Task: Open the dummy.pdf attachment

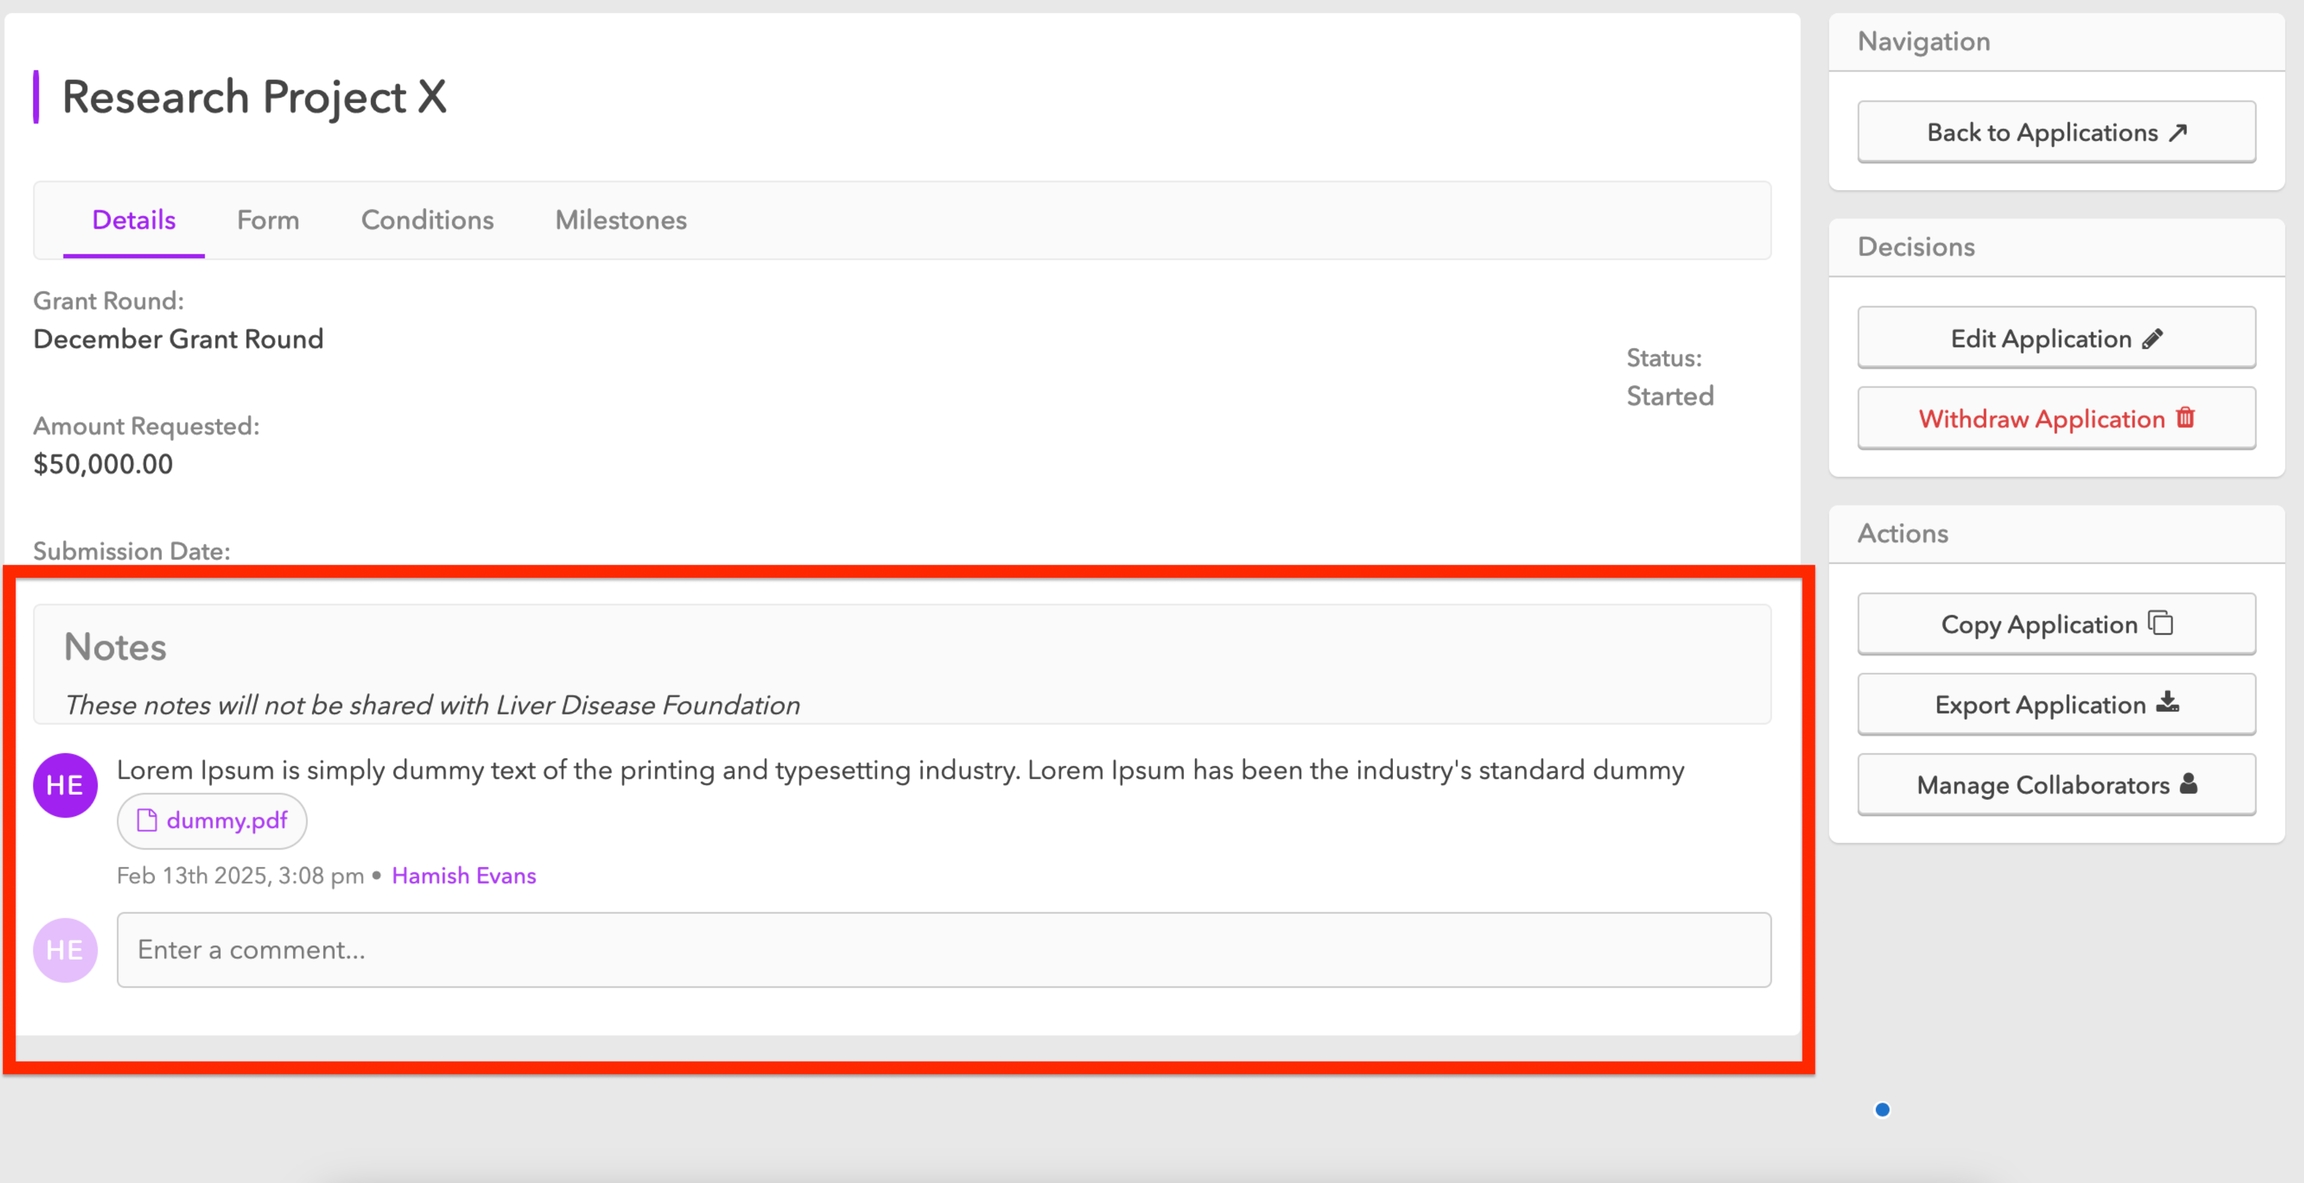Action: (x=226, y=821)
